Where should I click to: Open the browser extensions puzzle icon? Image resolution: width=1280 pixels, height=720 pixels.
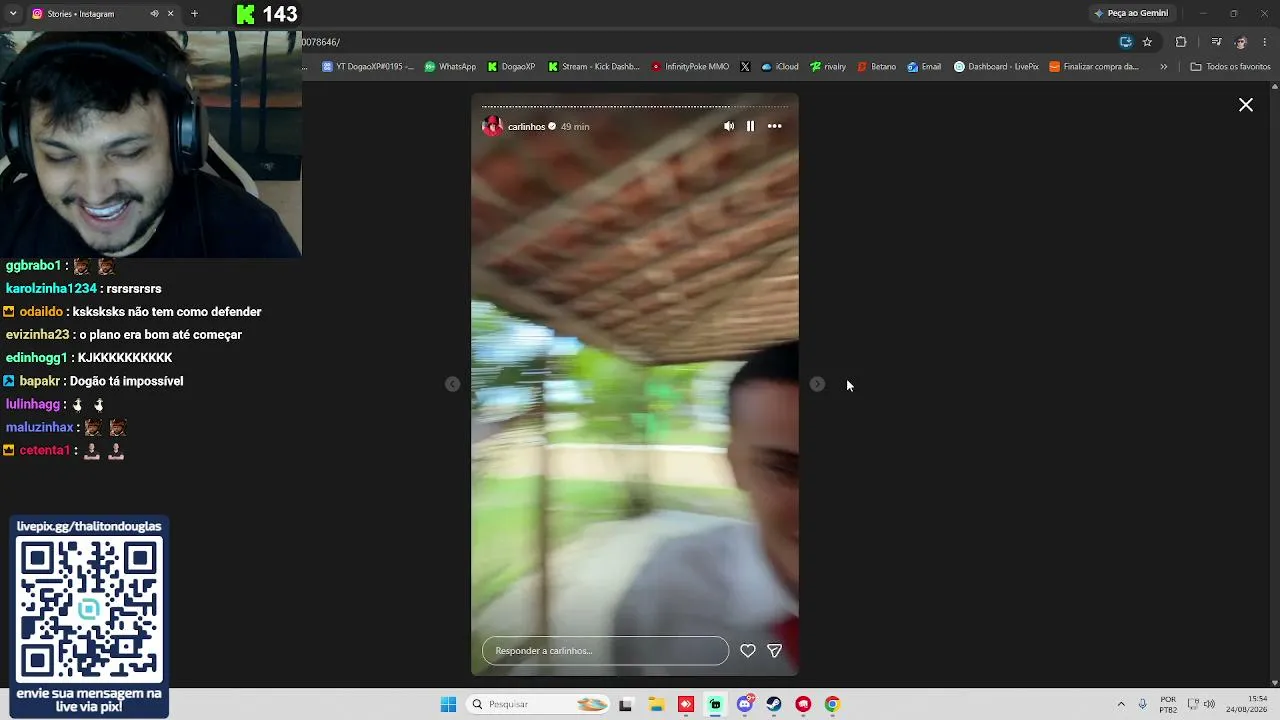1181,42
